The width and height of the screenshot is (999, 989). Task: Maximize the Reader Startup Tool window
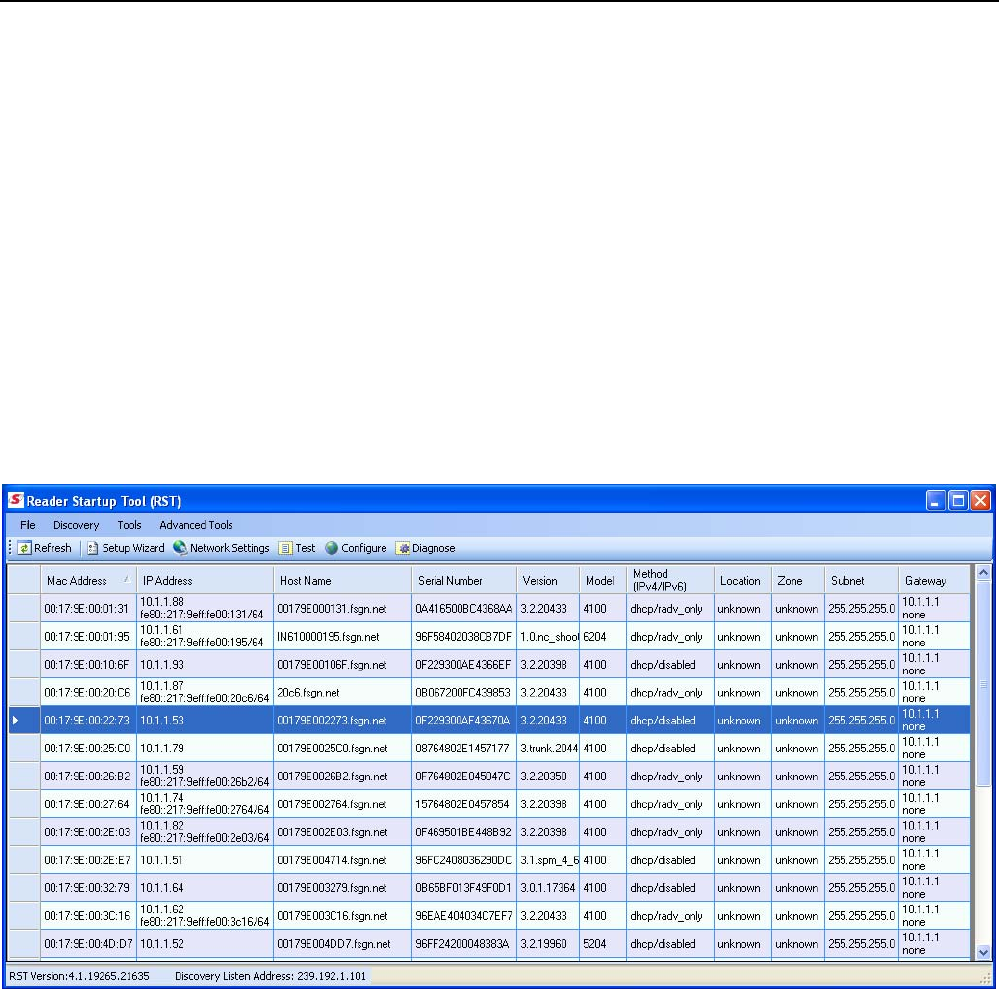(958, 500)
